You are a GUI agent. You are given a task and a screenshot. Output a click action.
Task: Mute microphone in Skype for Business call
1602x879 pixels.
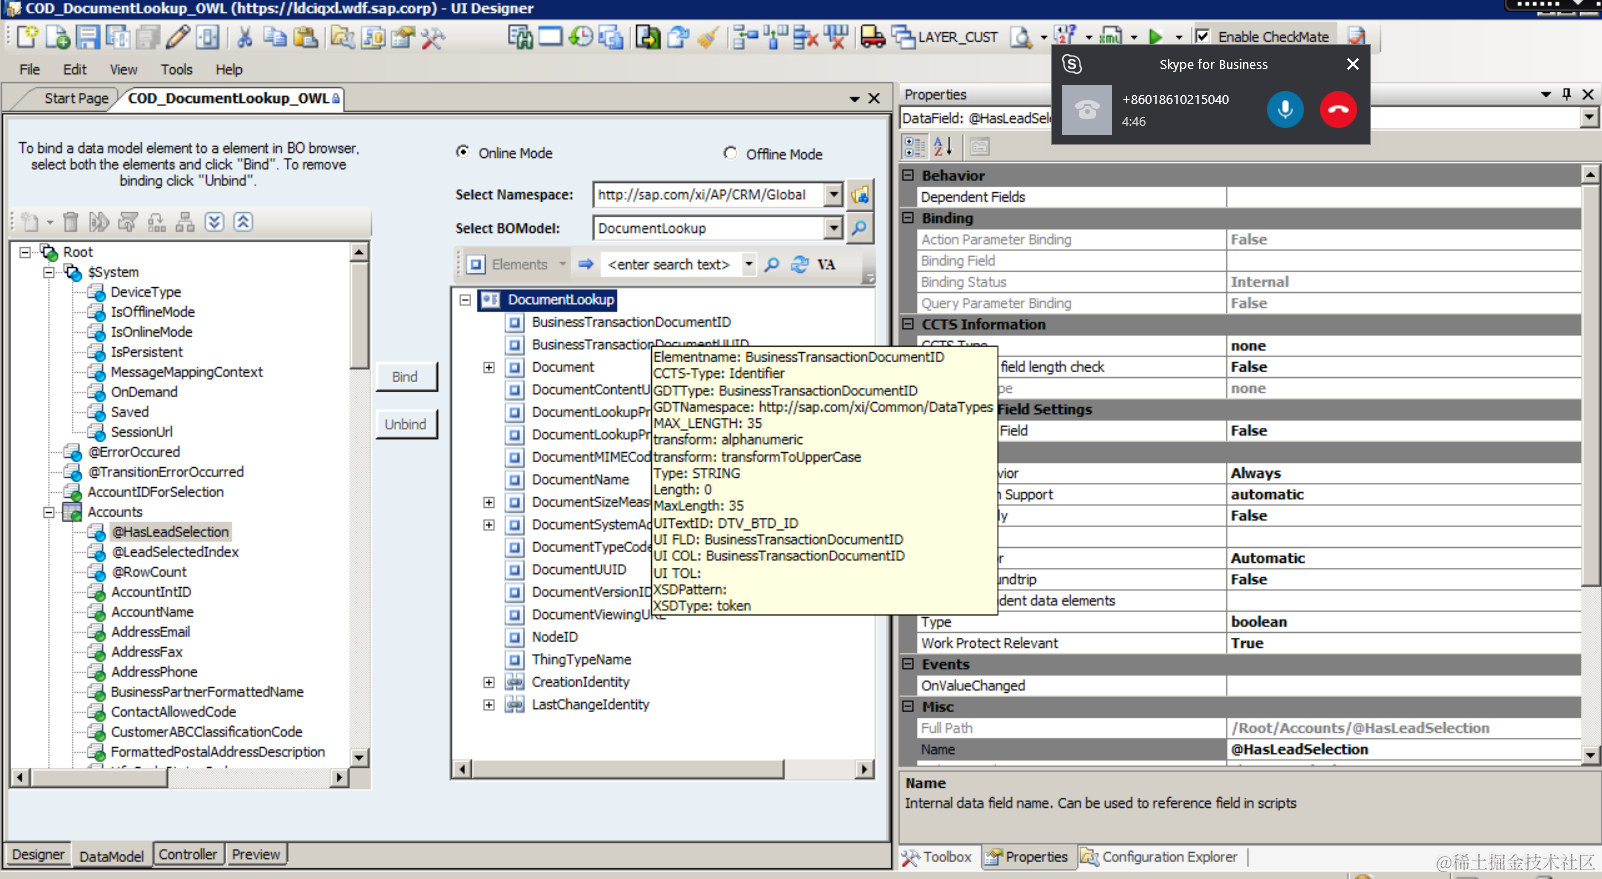[x=1285, y=109]
